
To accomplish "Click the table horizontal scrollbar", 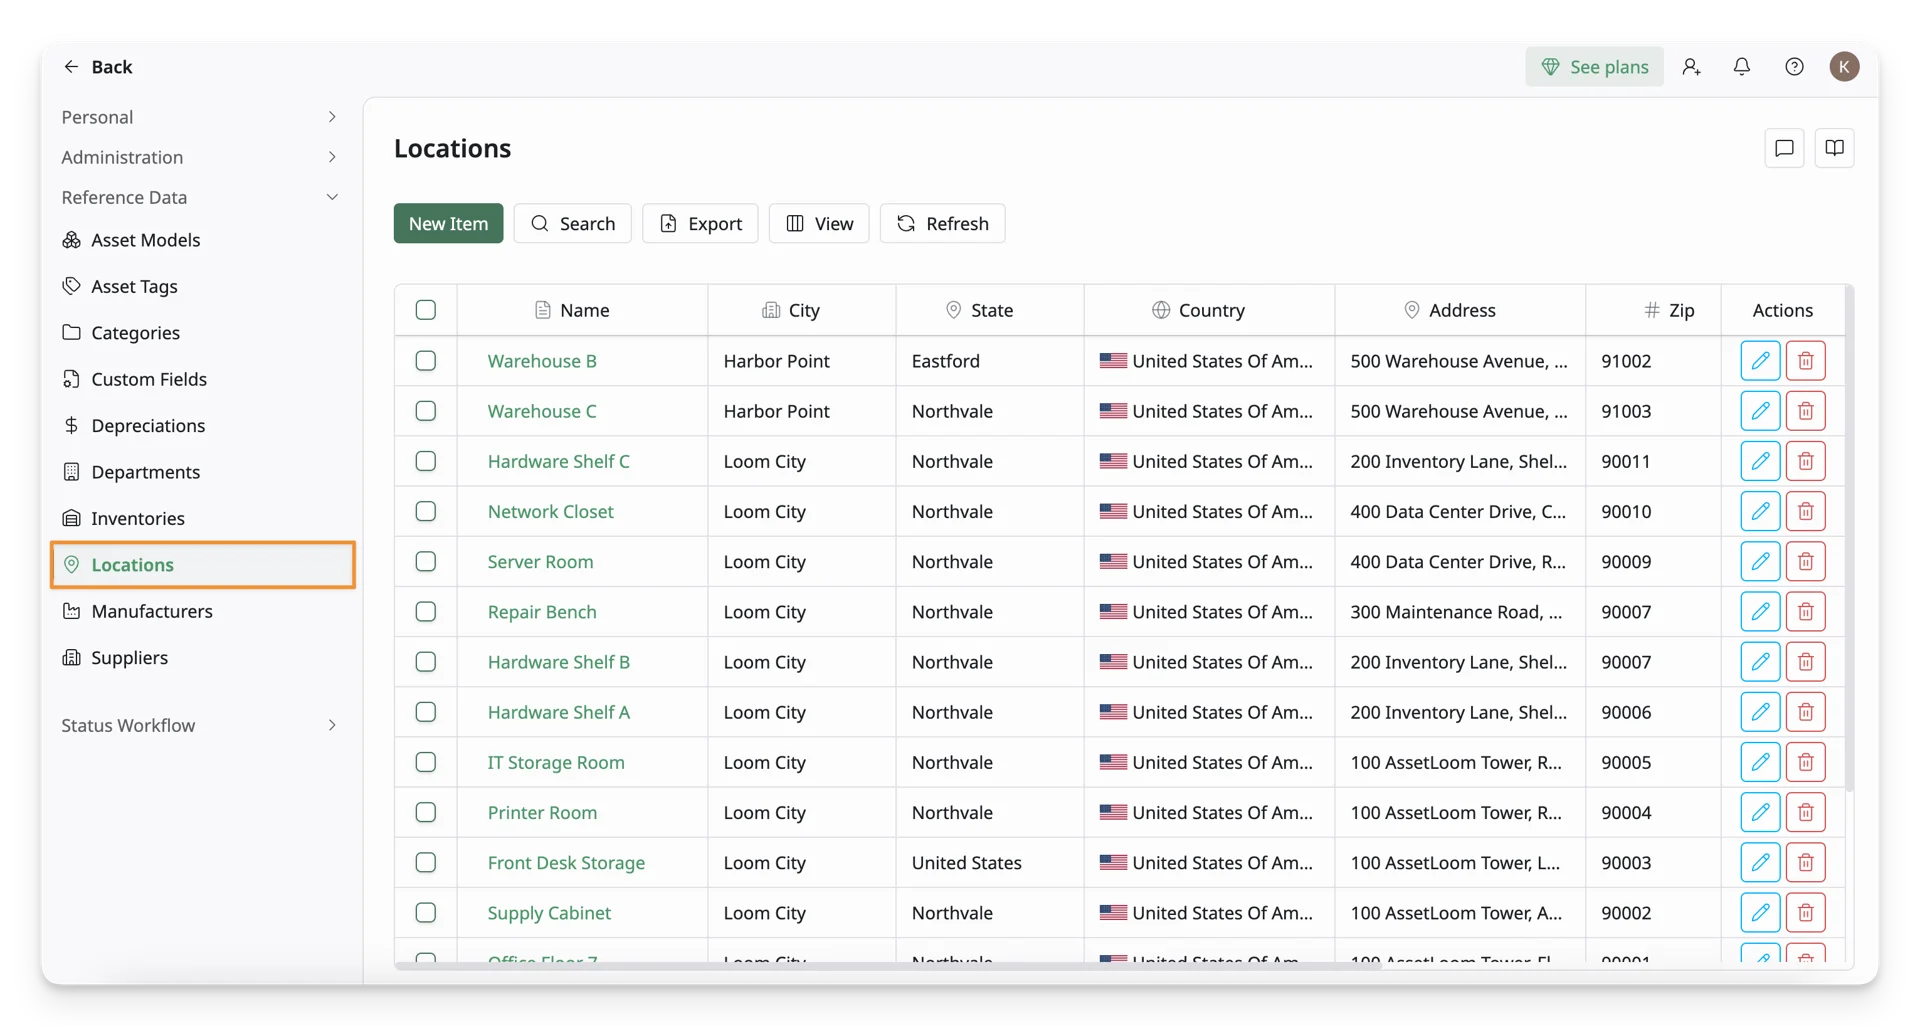I will point(888,966).
